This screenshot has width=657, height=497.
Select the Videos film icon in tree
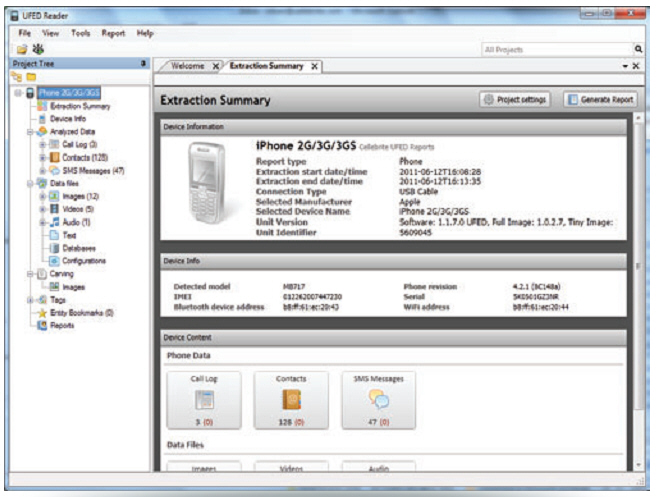tap(54, 208)
